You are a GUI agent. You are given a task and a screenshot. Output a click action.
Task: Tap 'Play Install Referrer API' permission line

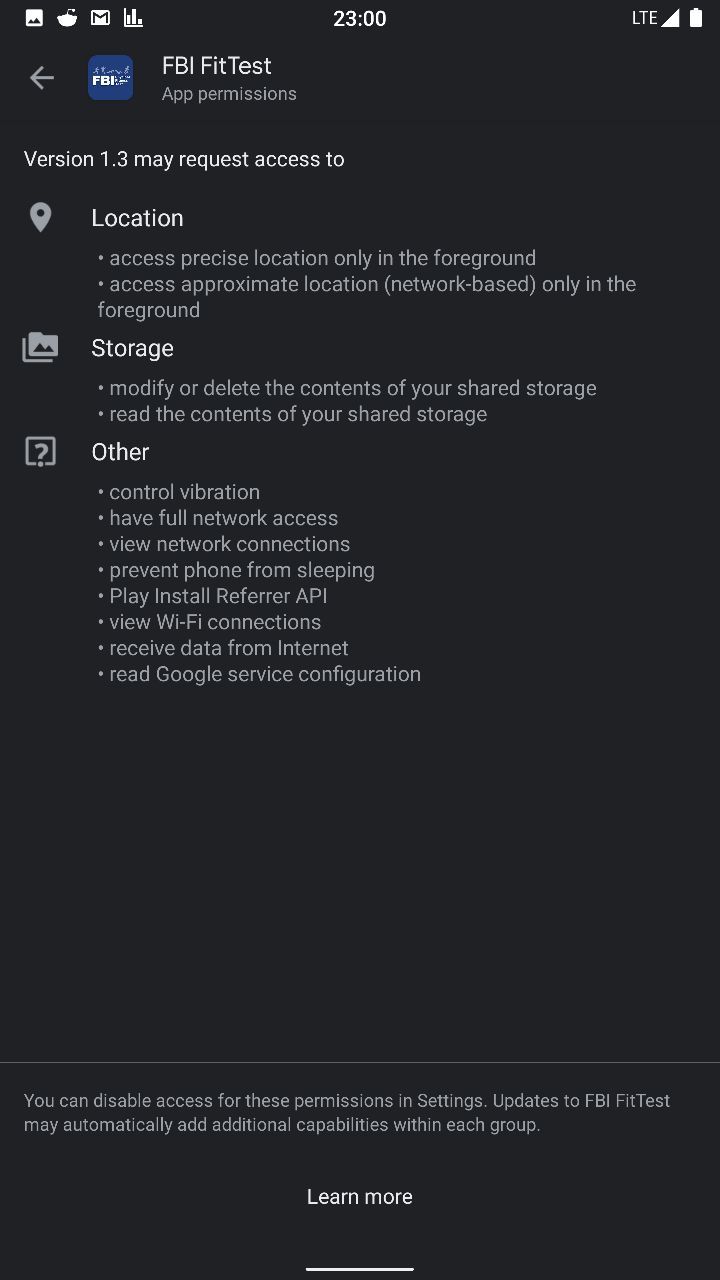point(212,596)
